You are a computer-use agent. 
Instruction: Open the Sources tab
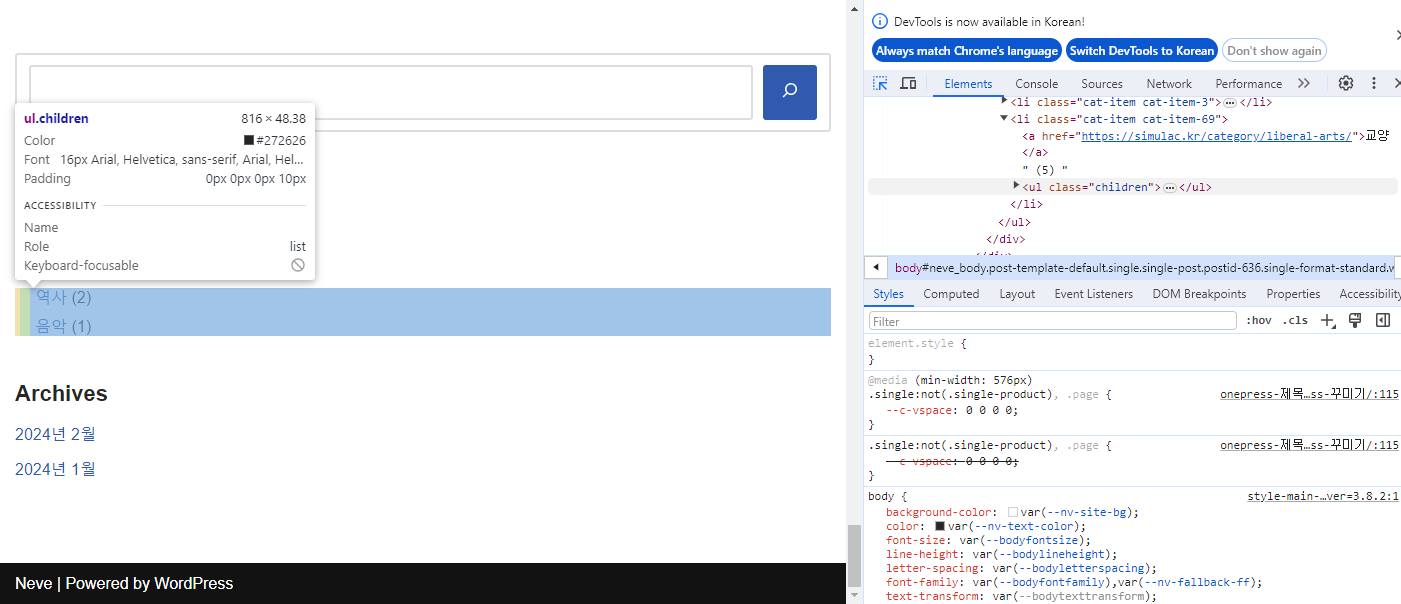[1102, 84]
